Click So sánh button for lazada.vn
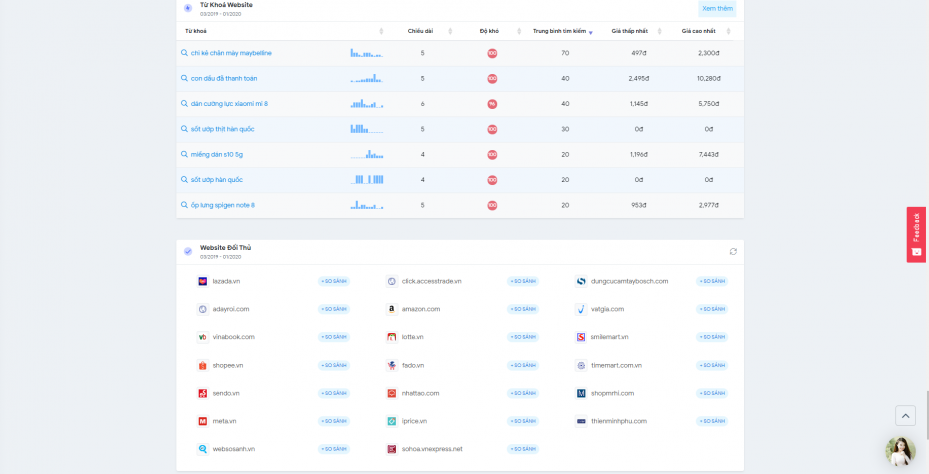This screenshot has width=929, height=474. click(x=334, y=281)
